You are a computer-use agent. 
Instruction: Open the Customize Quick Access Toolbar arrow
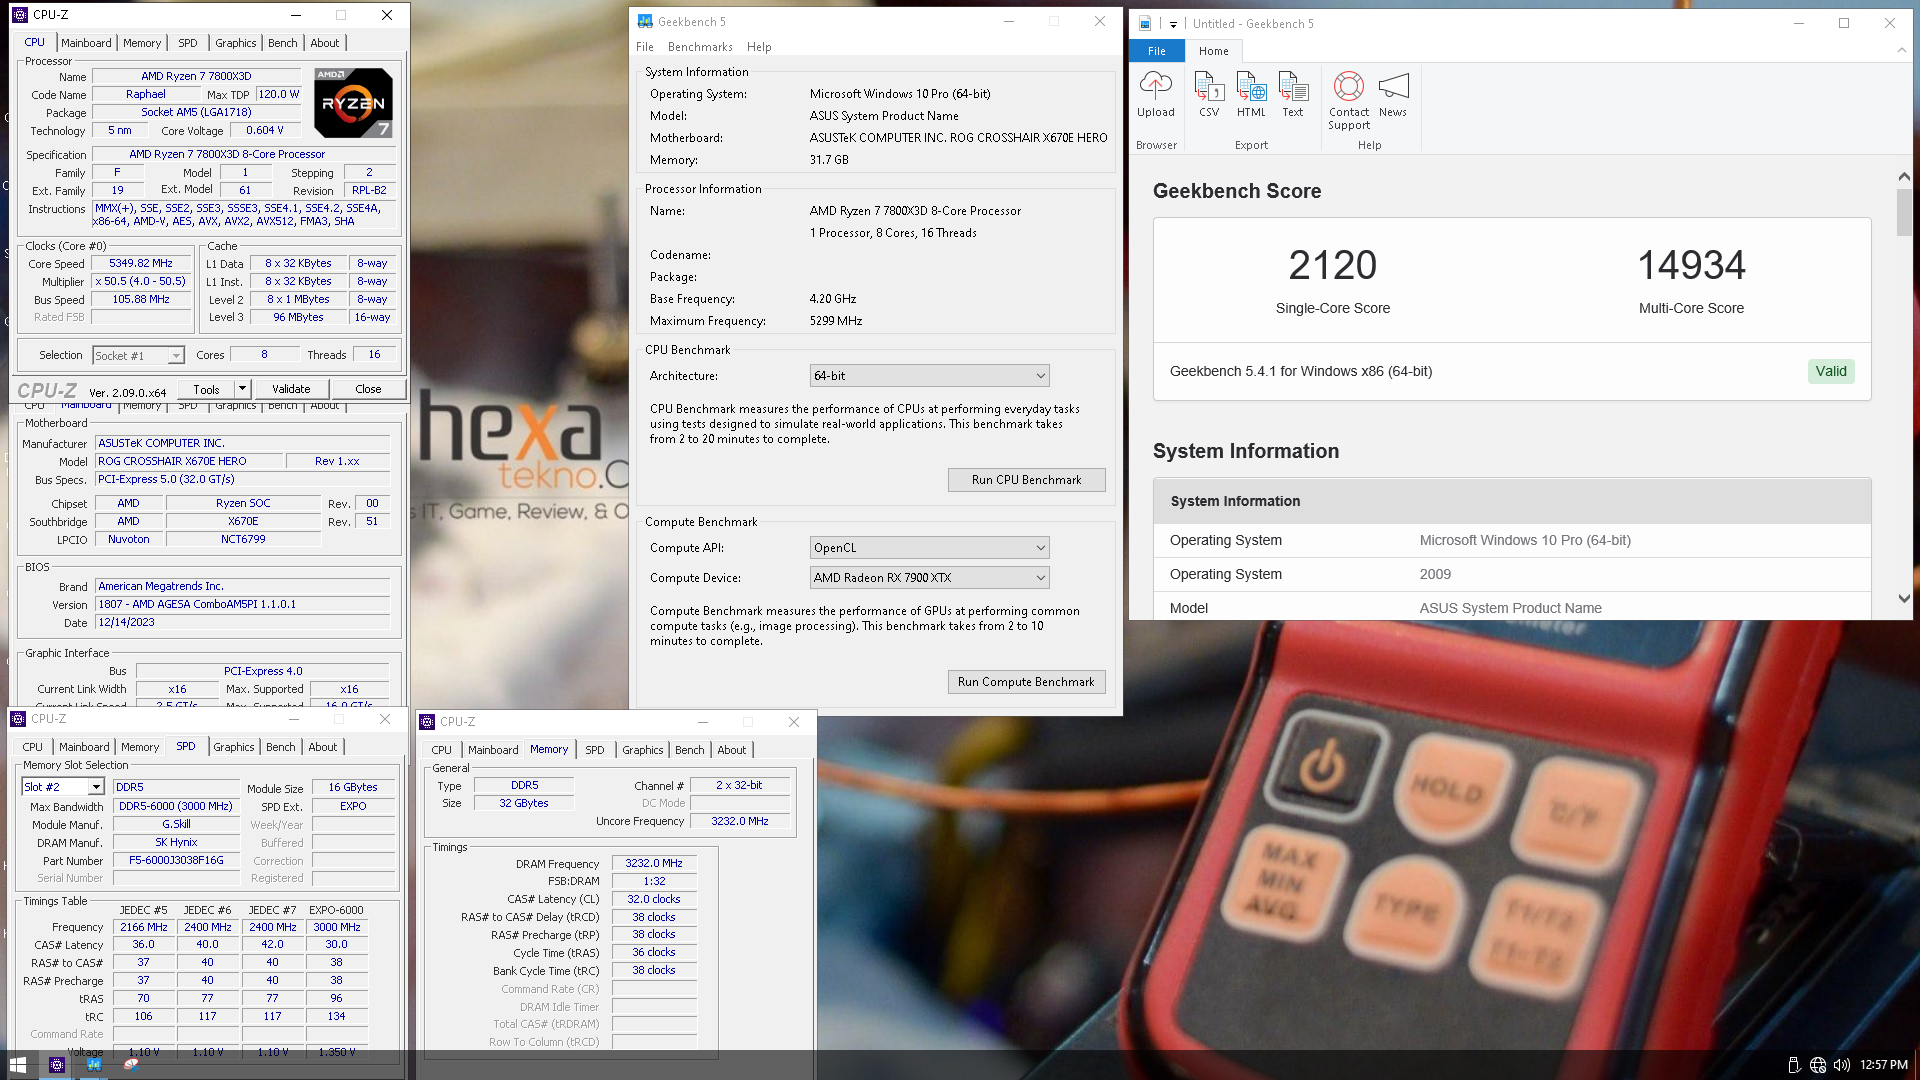(x=1173, y=24)
